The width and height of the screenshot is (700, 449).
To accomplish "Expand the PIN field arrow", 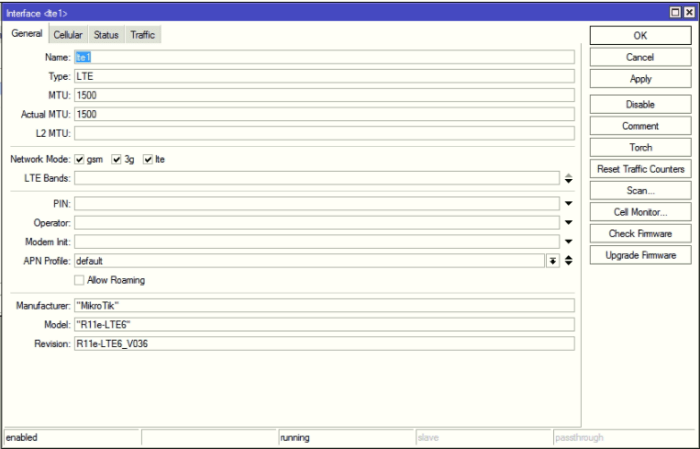I will (568, 204).
